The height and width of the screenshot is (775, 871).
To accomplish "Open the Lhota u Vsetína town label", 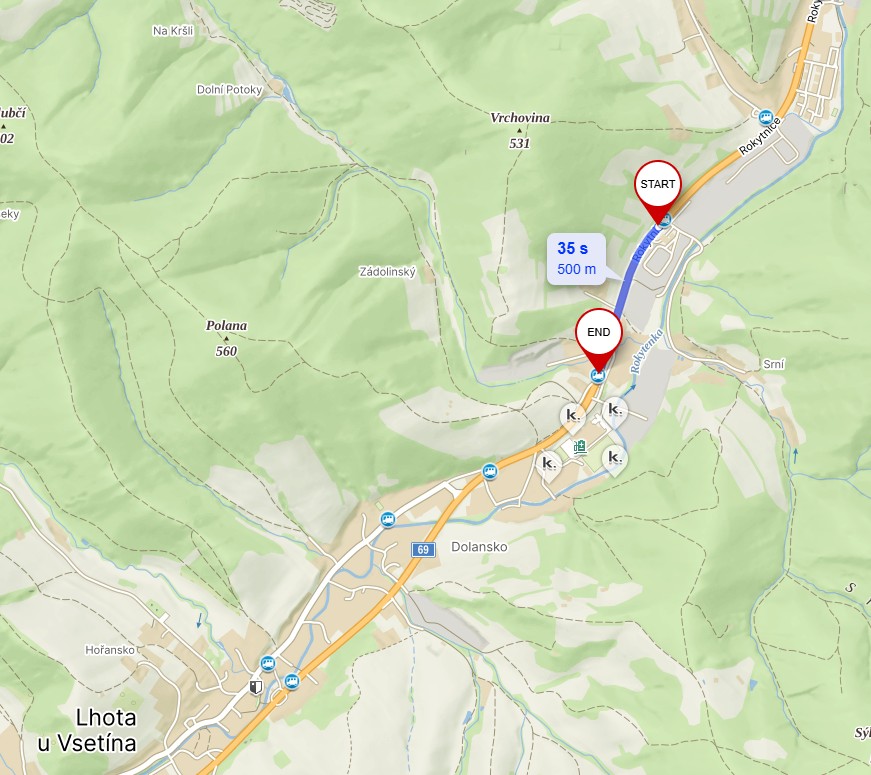I will (x=87, y=730).
